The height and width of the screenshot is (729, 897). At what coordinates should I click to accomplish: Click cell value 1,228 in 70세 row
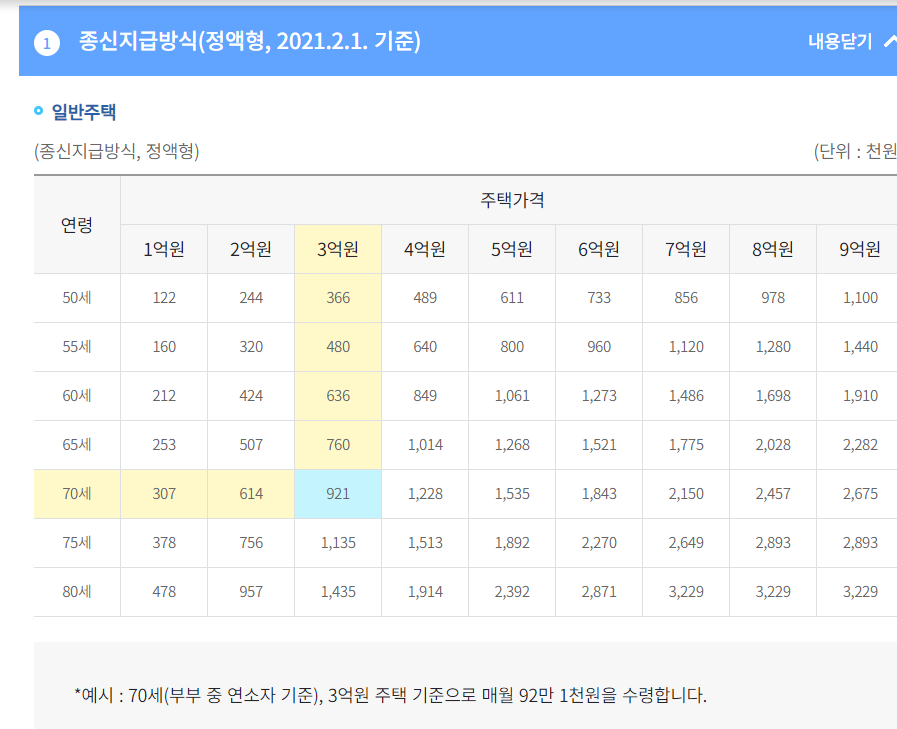click(425, 494)
